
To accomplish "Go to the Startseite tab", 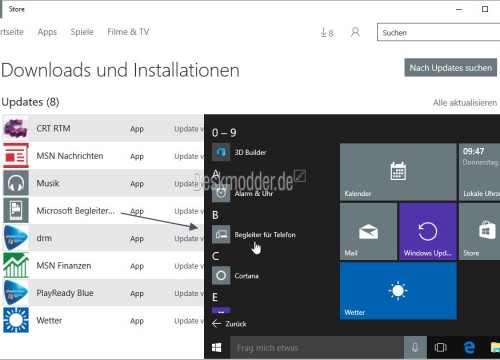I will (x=12, y=32).
